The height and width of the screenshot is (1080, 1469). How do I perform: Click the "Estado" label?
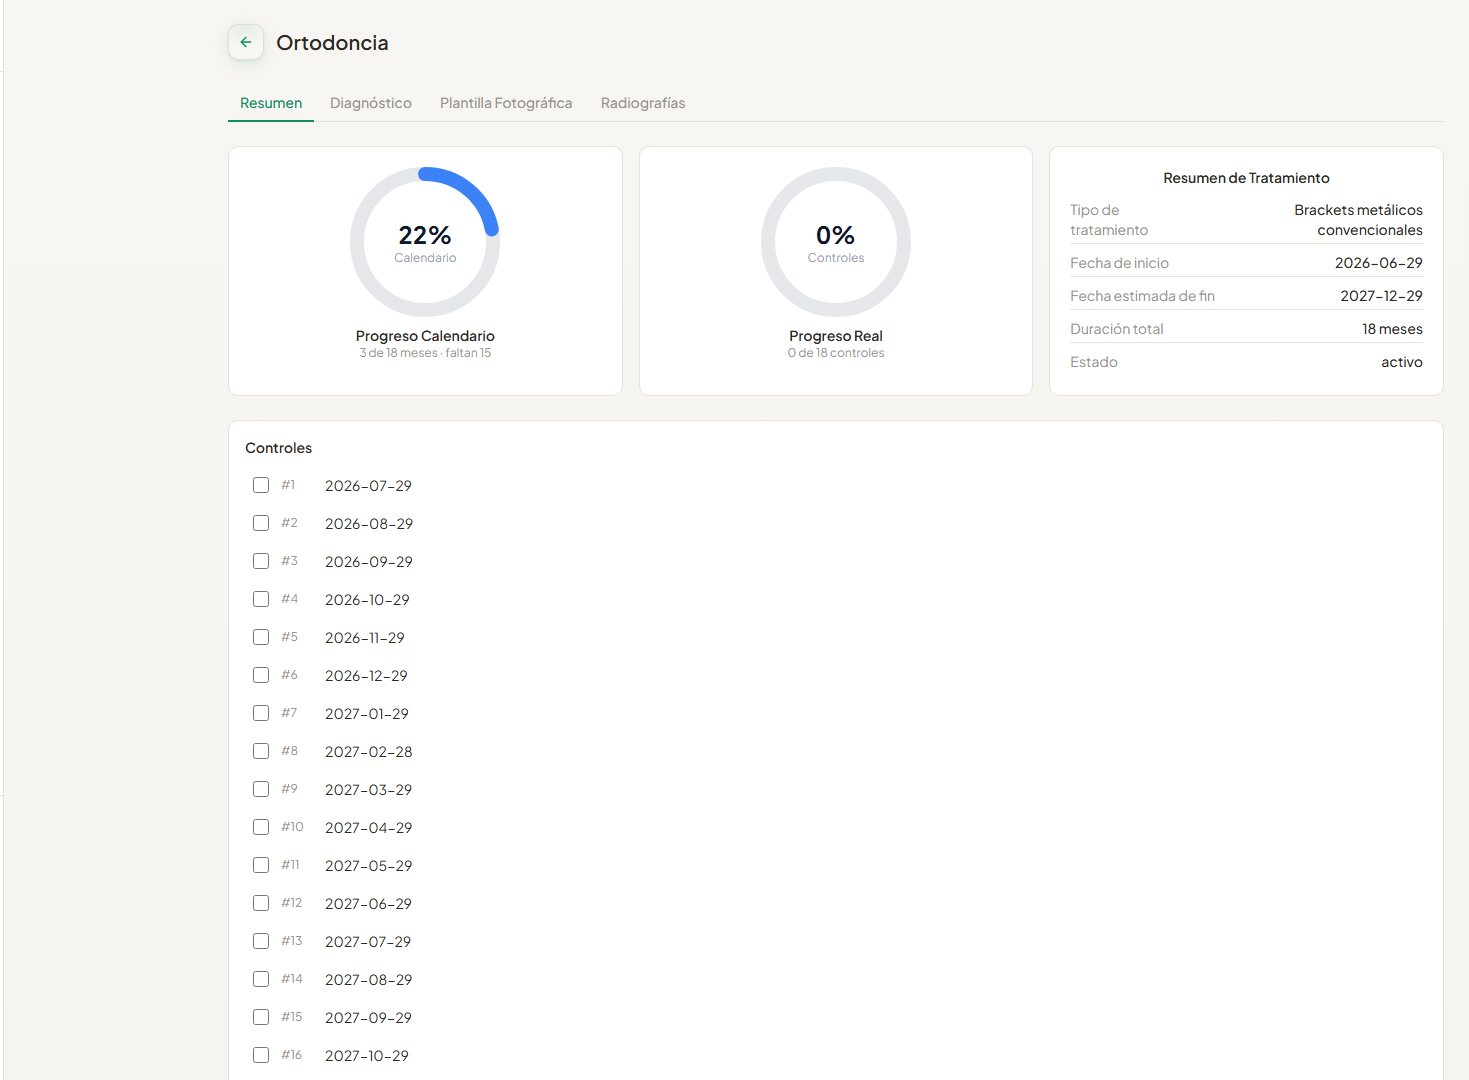pyautogui.click(x=1094, y=362)
